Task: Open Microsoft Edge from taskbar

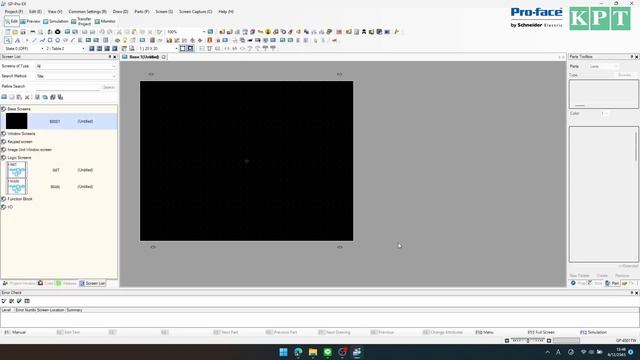Action: 298,352
